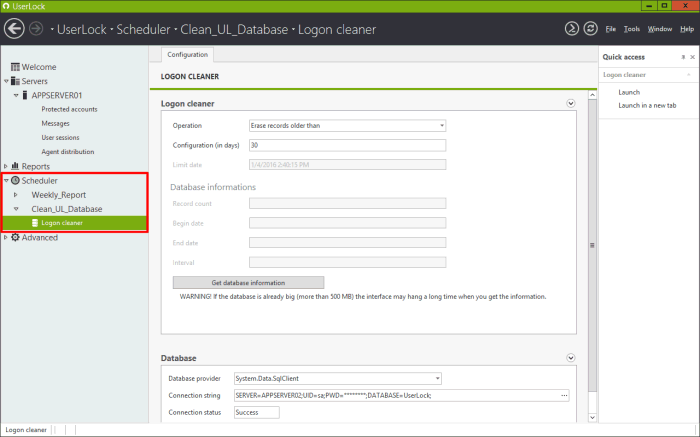700x437 pixels.
Task: Click the Advanced gear icon
Action: [x=15, y=237]
